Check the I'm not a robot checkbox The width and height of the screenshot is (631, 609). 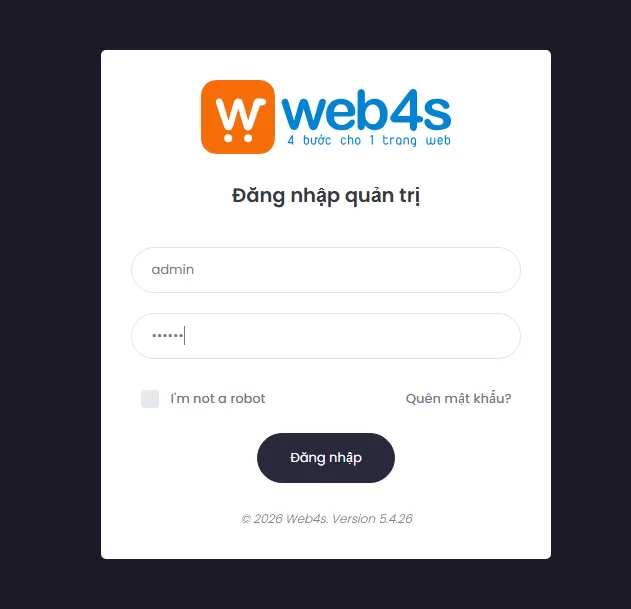[150, 399]
